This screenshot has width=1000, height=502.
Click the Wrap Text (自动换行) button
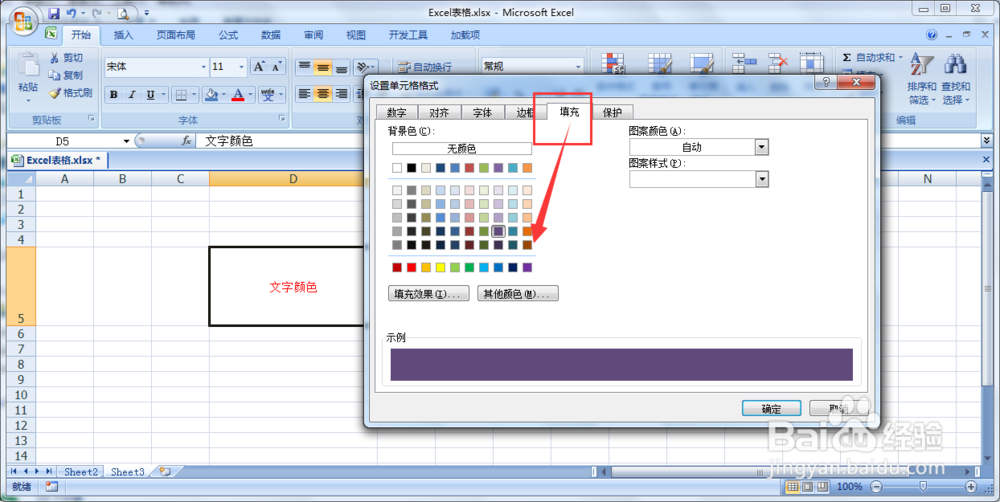tap(425, 66)
